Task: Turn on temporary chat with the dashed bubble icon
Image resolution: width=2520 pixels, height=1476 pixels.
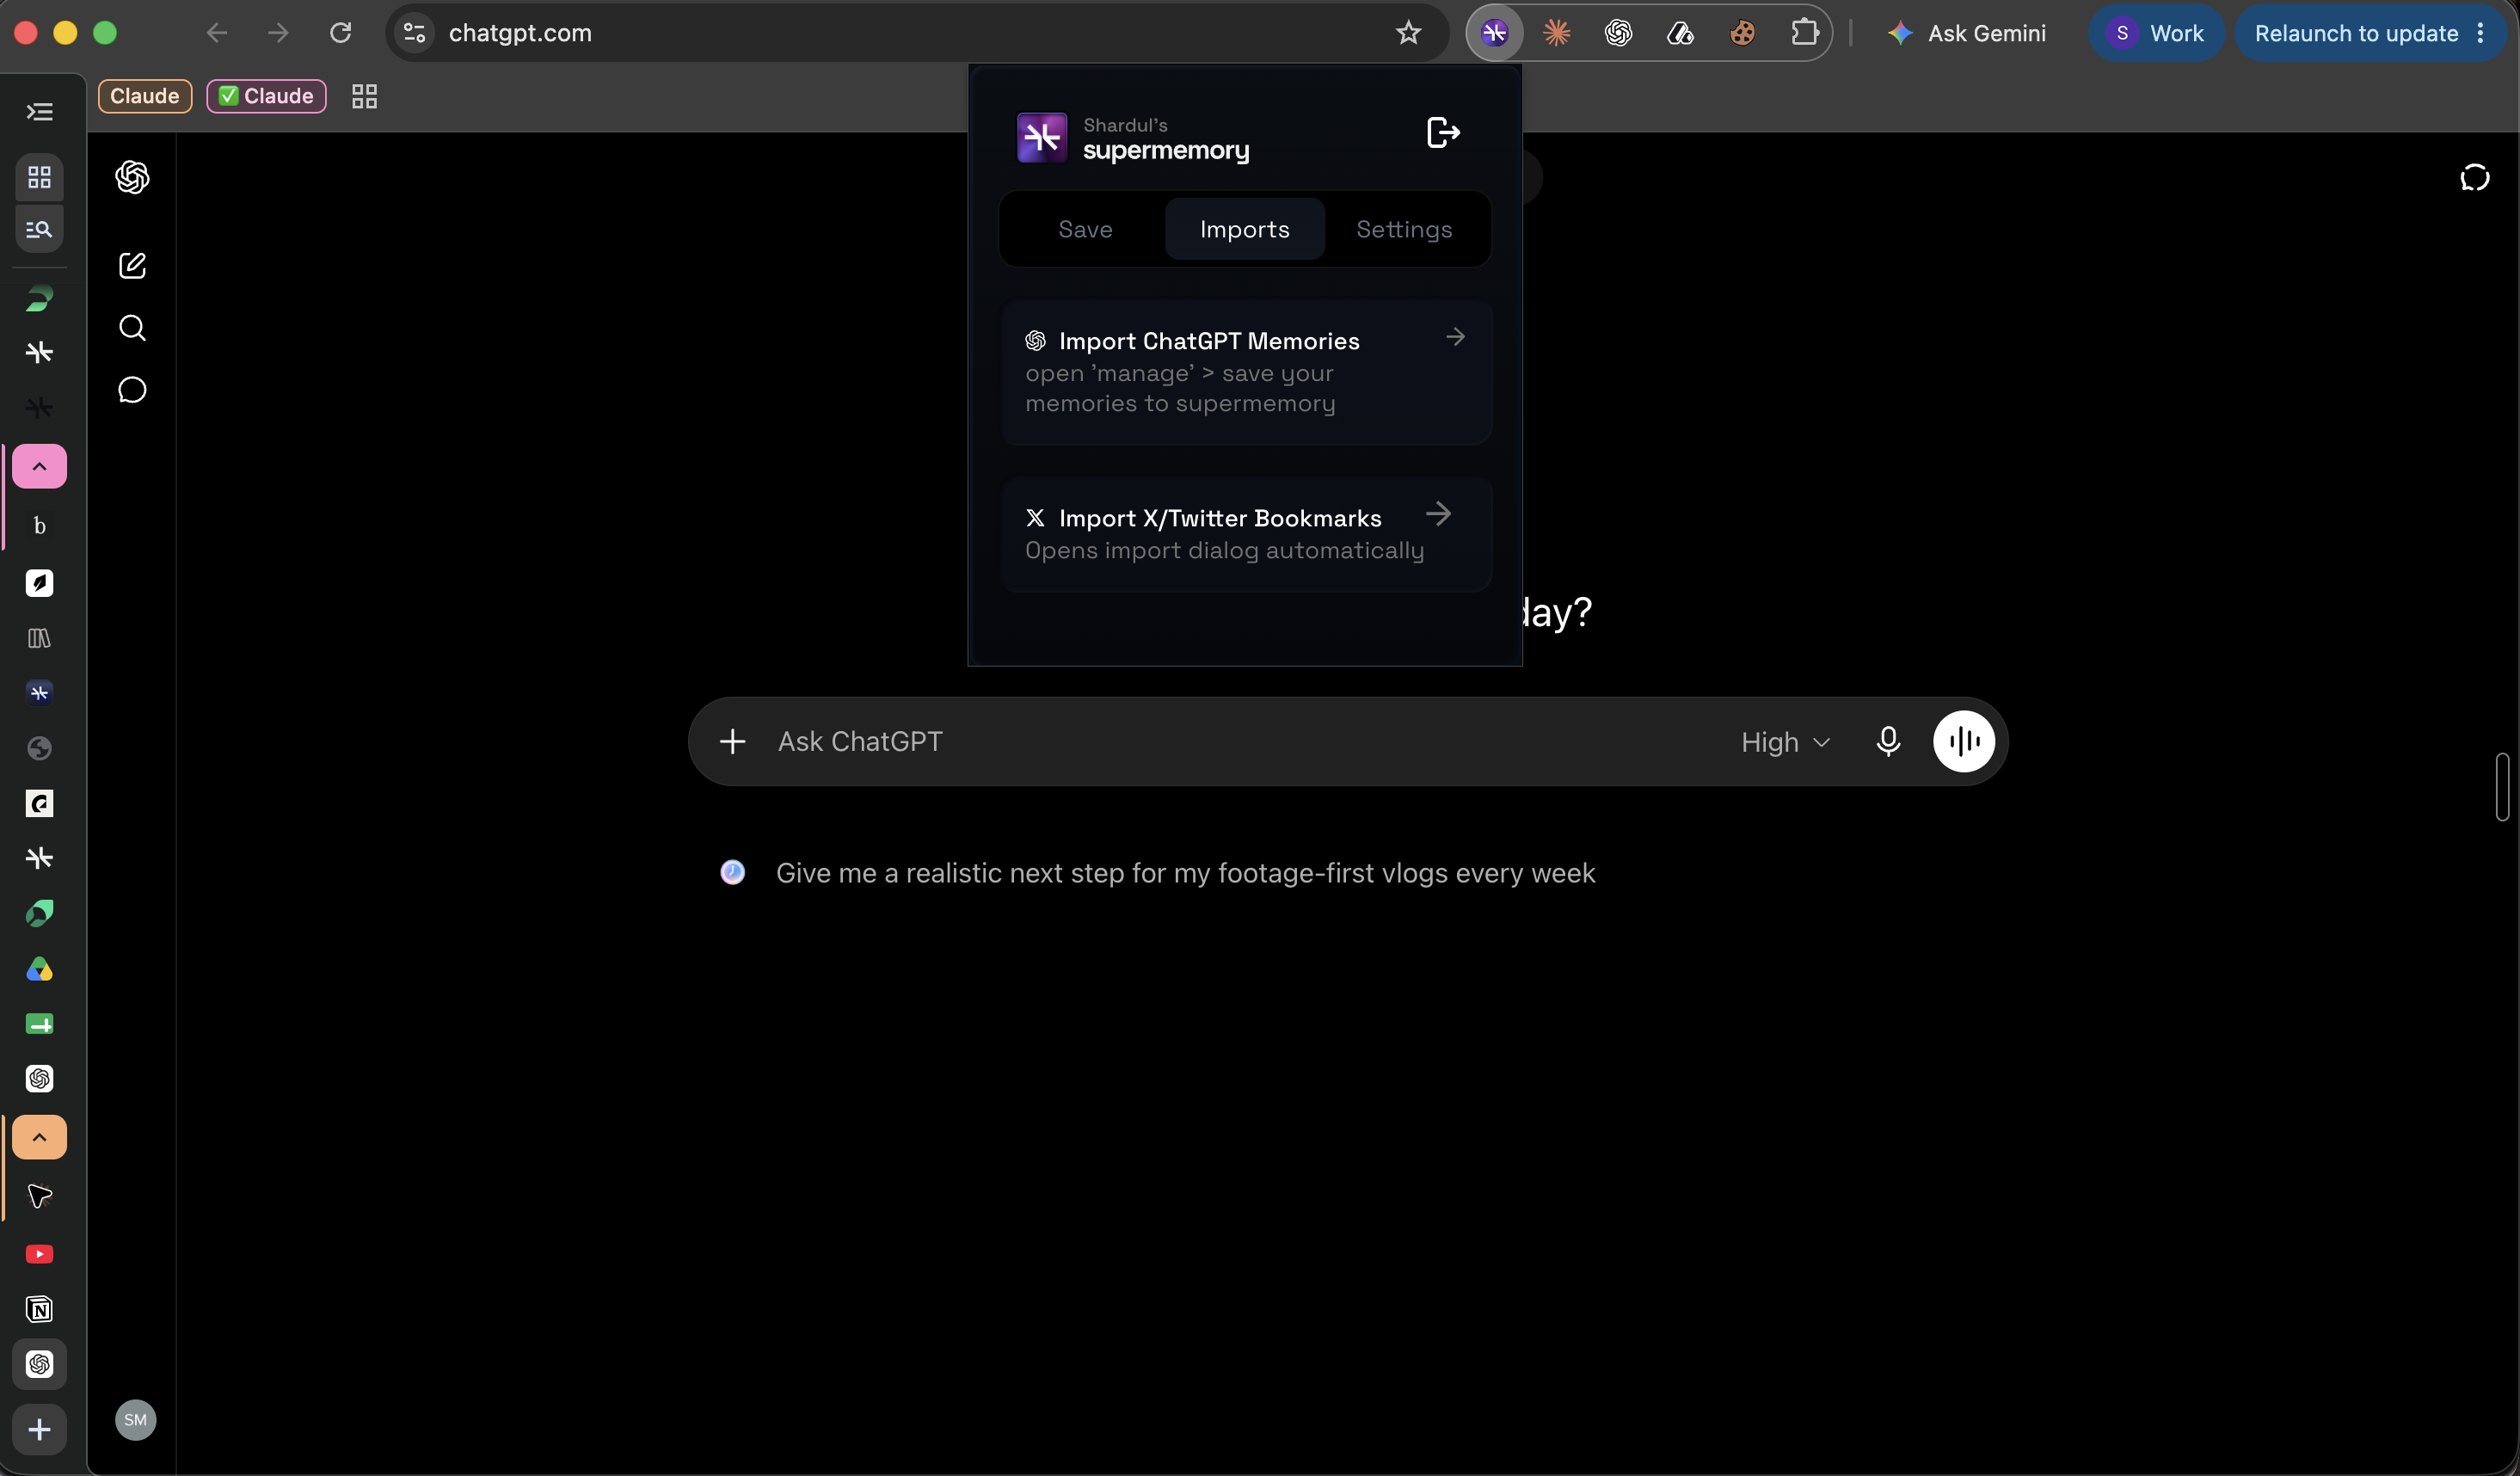Action: (x=2474, y=178)
